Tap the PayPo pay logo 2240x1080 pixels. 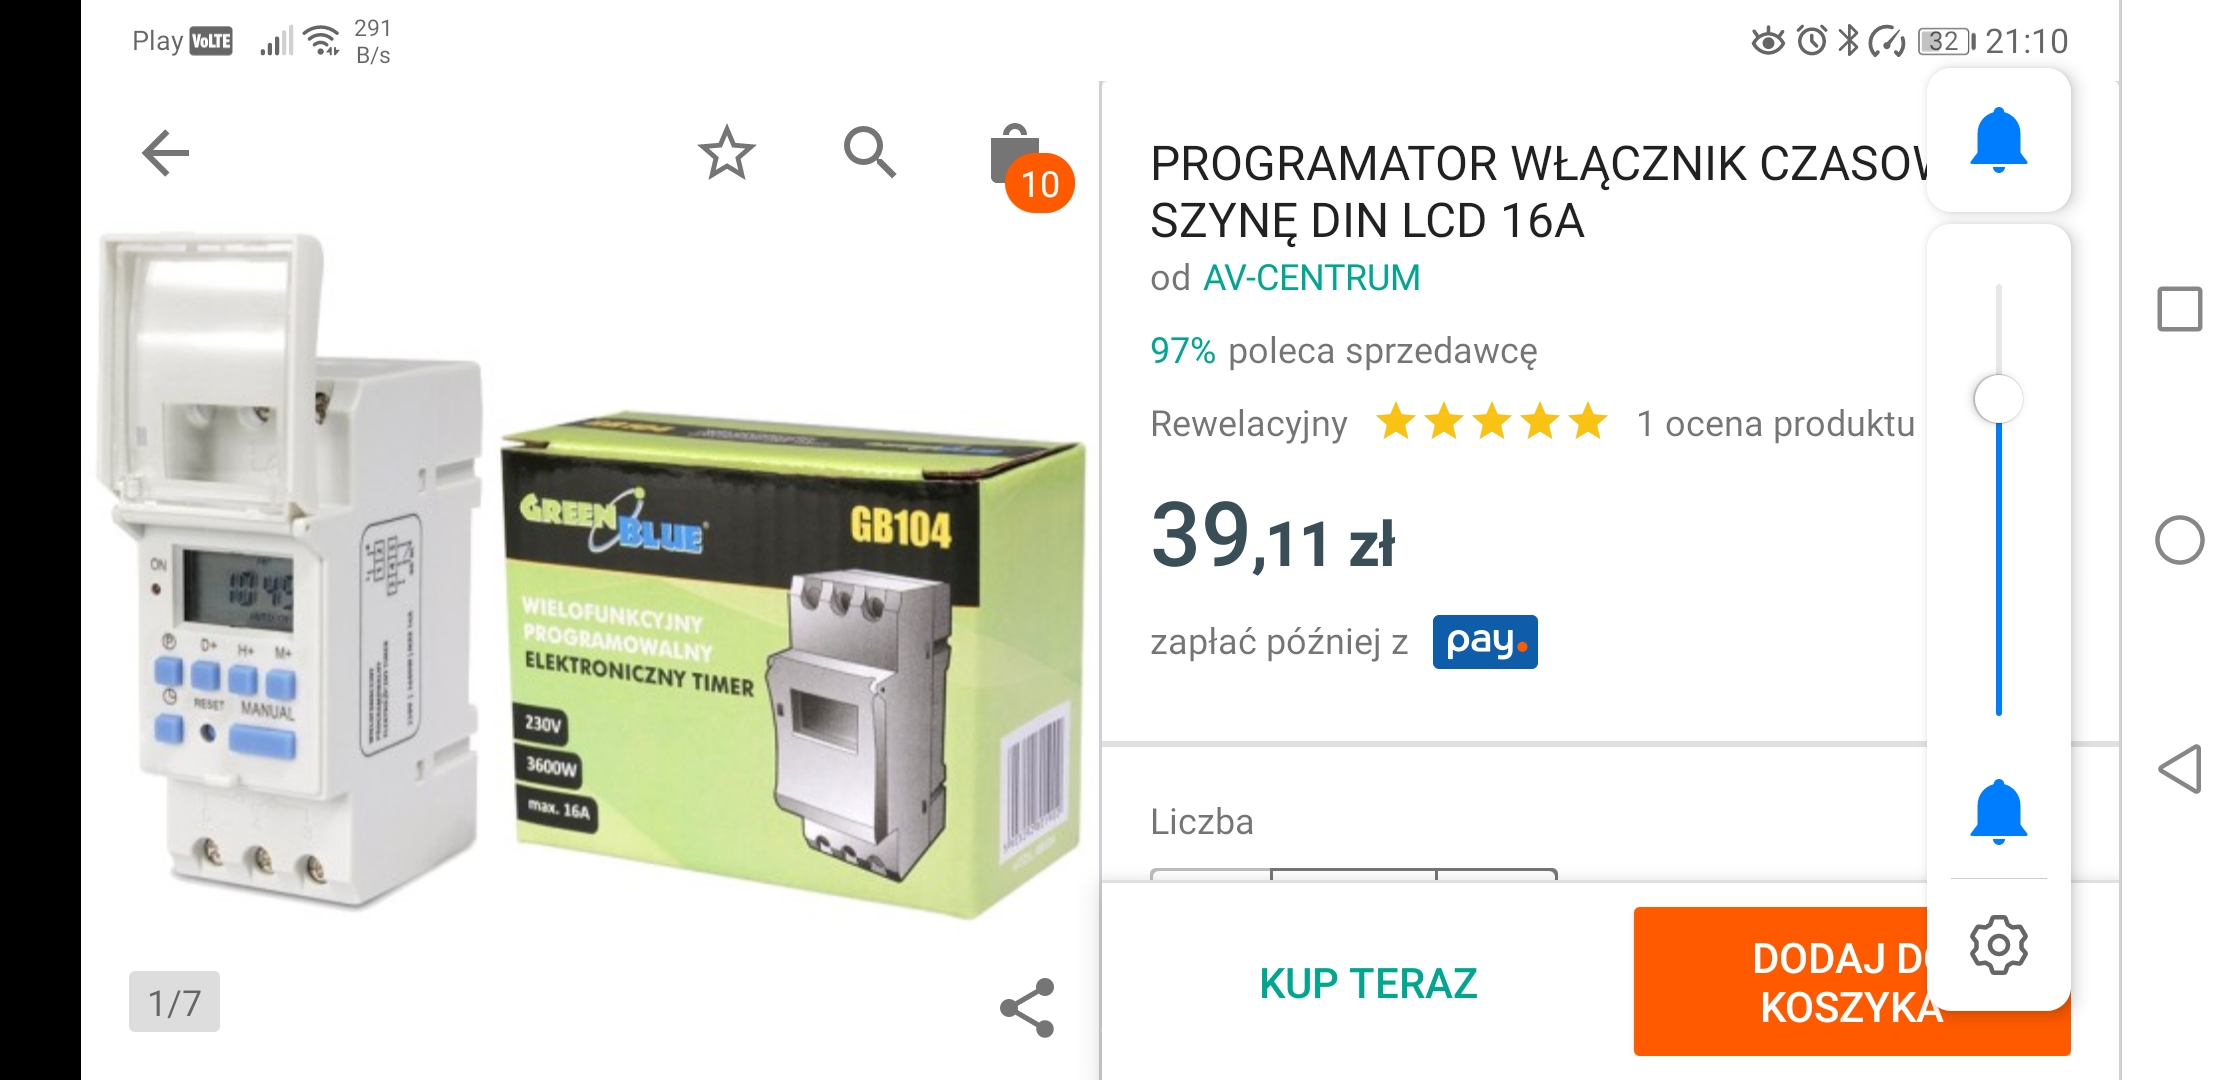click(x=1485, y=642)
